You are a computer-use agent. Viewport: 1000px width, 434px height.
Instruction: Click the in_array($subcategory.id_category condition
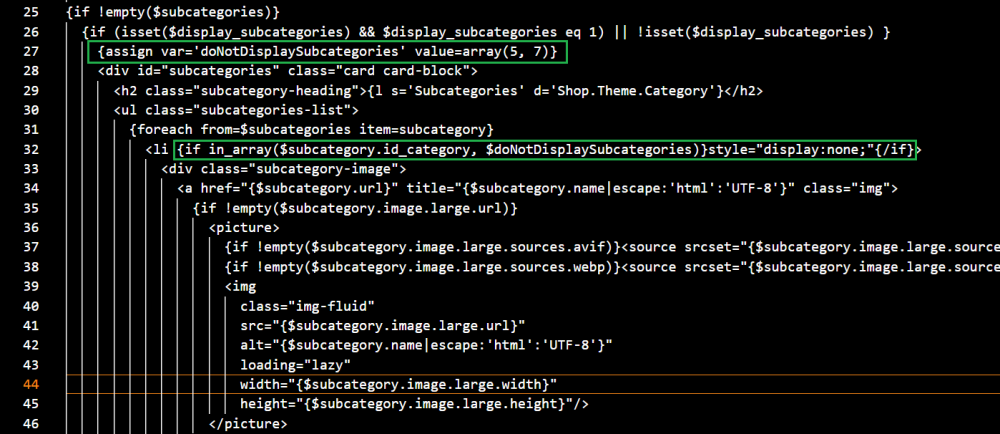click(x=547, y=149)
